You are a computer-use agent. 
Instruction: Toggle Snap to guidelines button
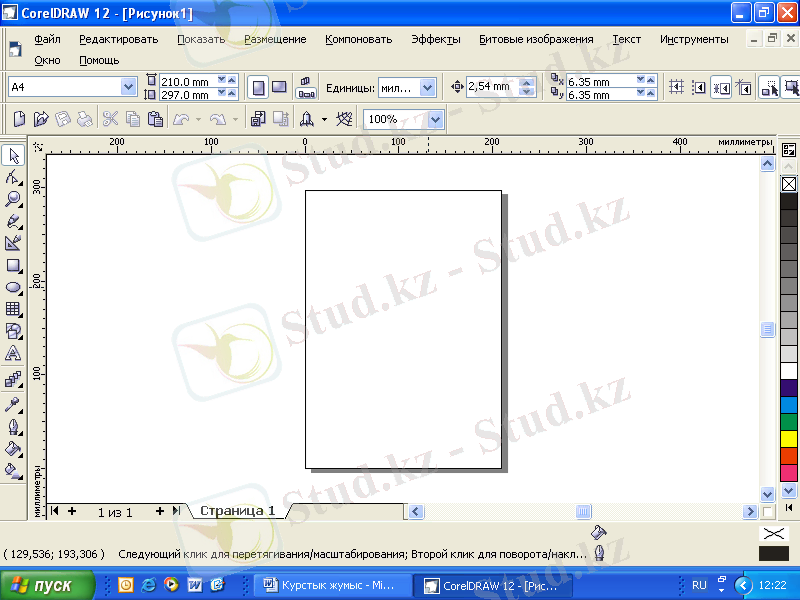(x=698, y=87)
